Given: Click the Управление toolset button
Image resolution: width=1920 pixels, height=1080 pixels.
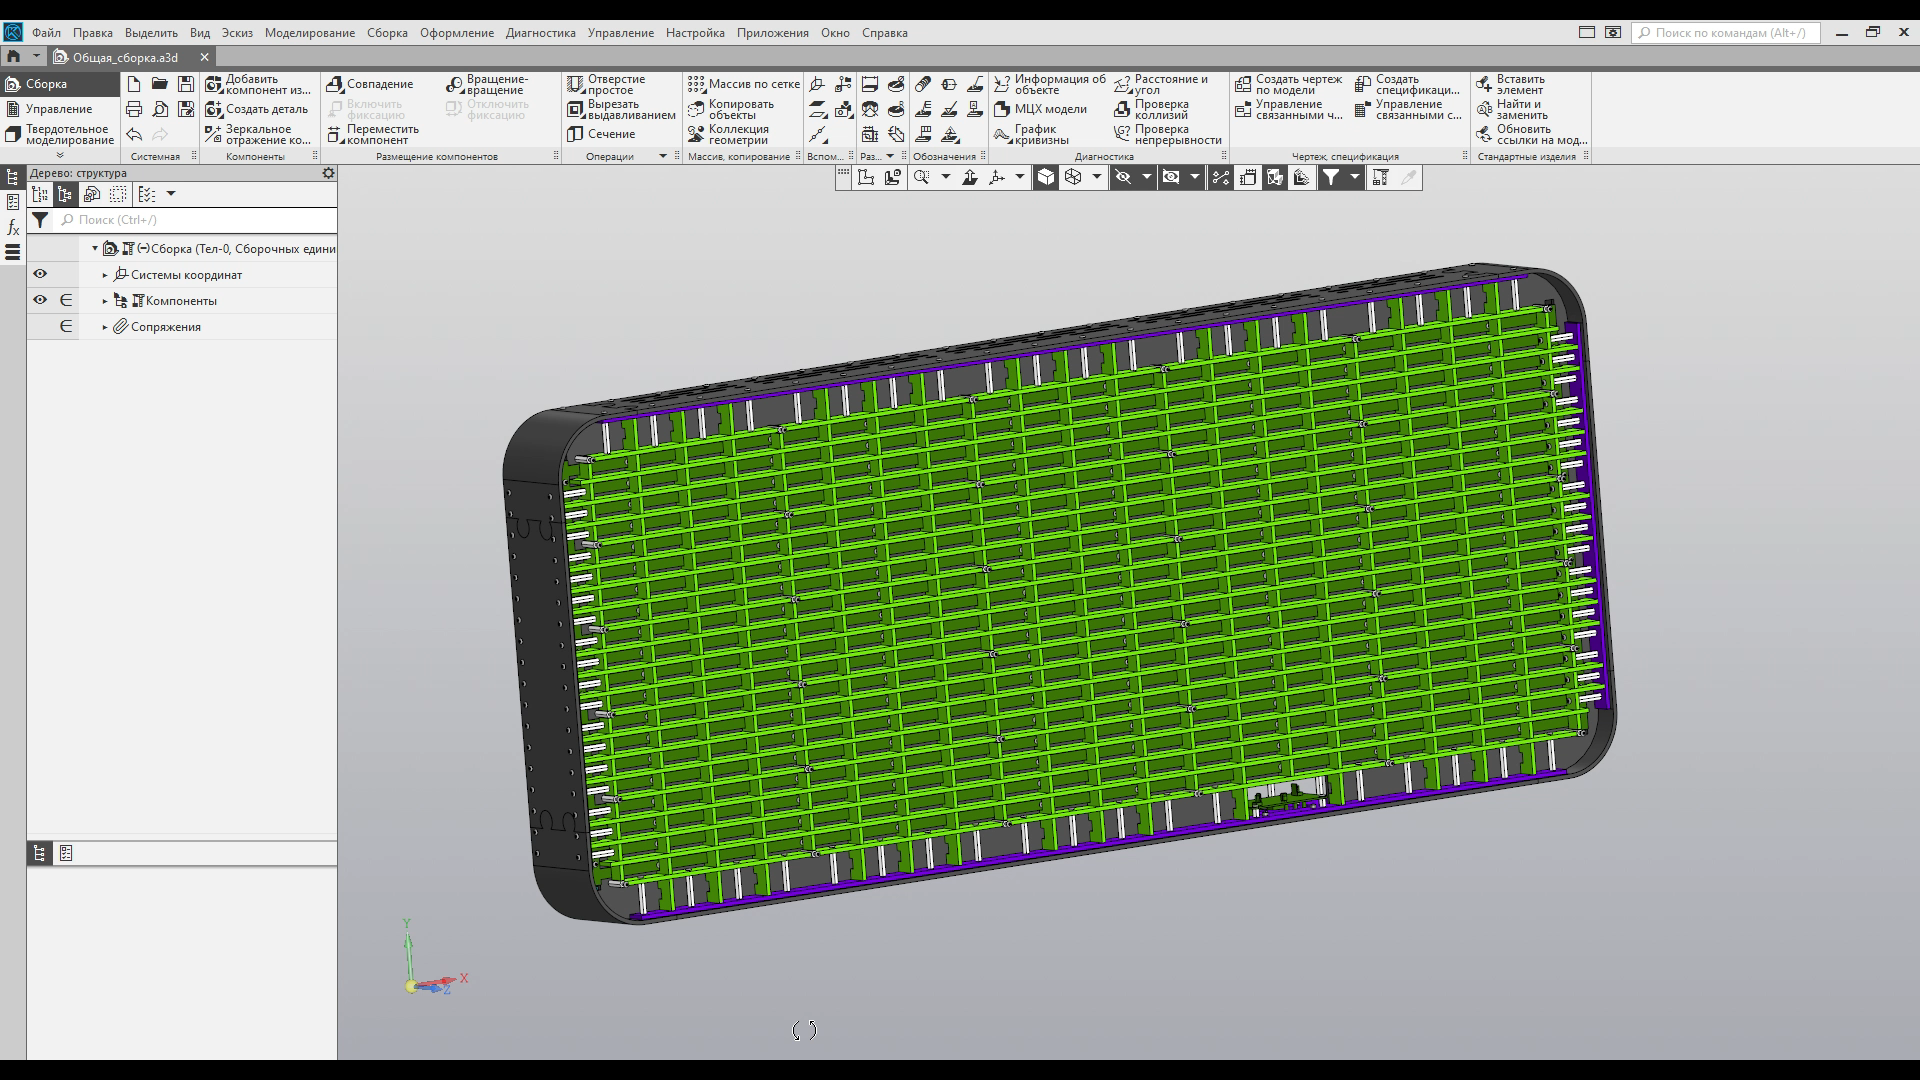Looking at the screenshot, I should click(x=58, y=109).
